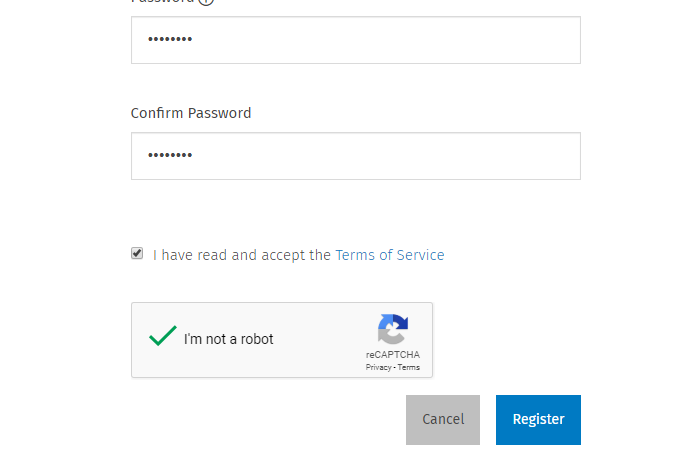
Task: Click the "I'm not a robot" label
Action: coord(229,339)
